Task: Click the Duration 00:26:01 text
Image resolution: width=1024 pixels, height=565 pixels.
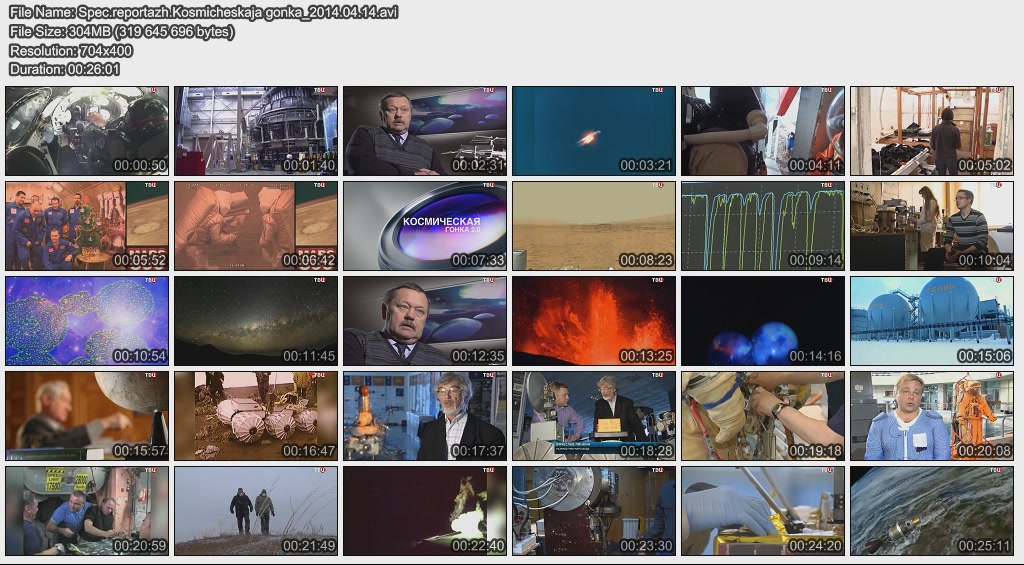Action: click(65, 70)
